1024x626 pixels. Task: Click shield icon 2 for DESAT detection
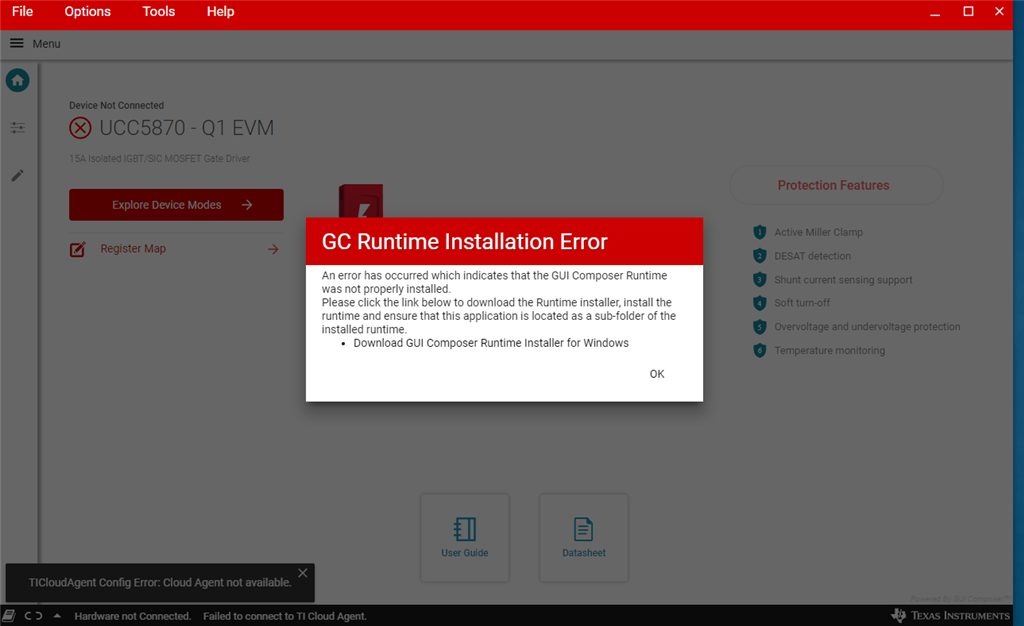(x=760, y=256)
